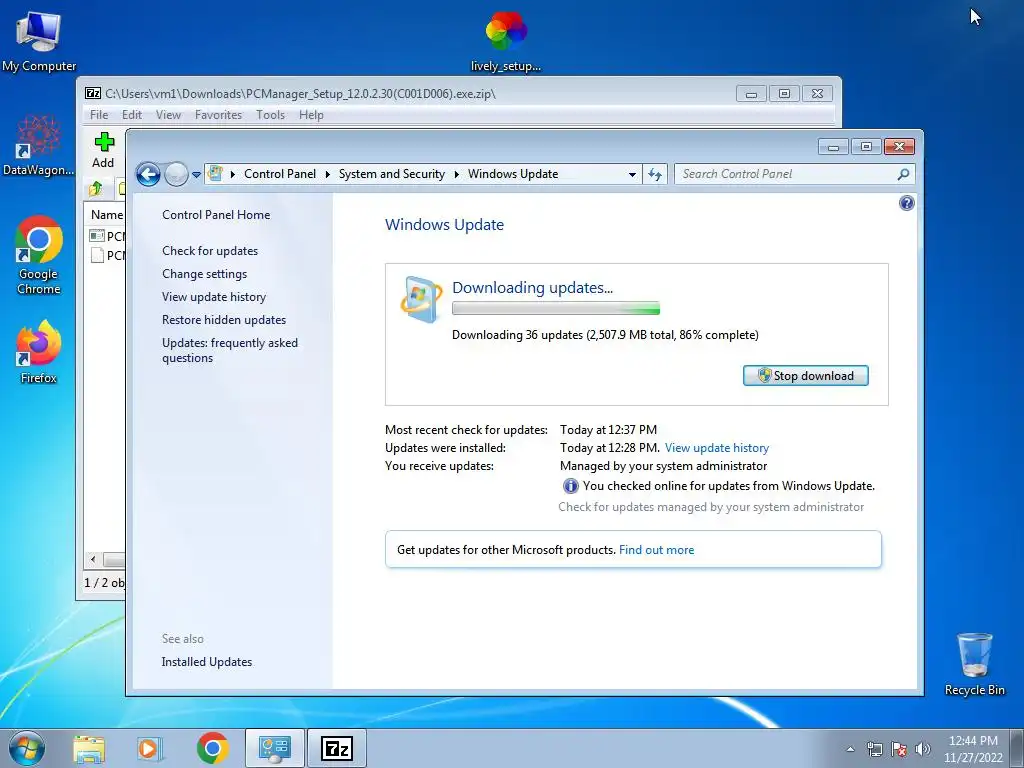Click the up-folder icon in 7-Zip

click(96, 189)
